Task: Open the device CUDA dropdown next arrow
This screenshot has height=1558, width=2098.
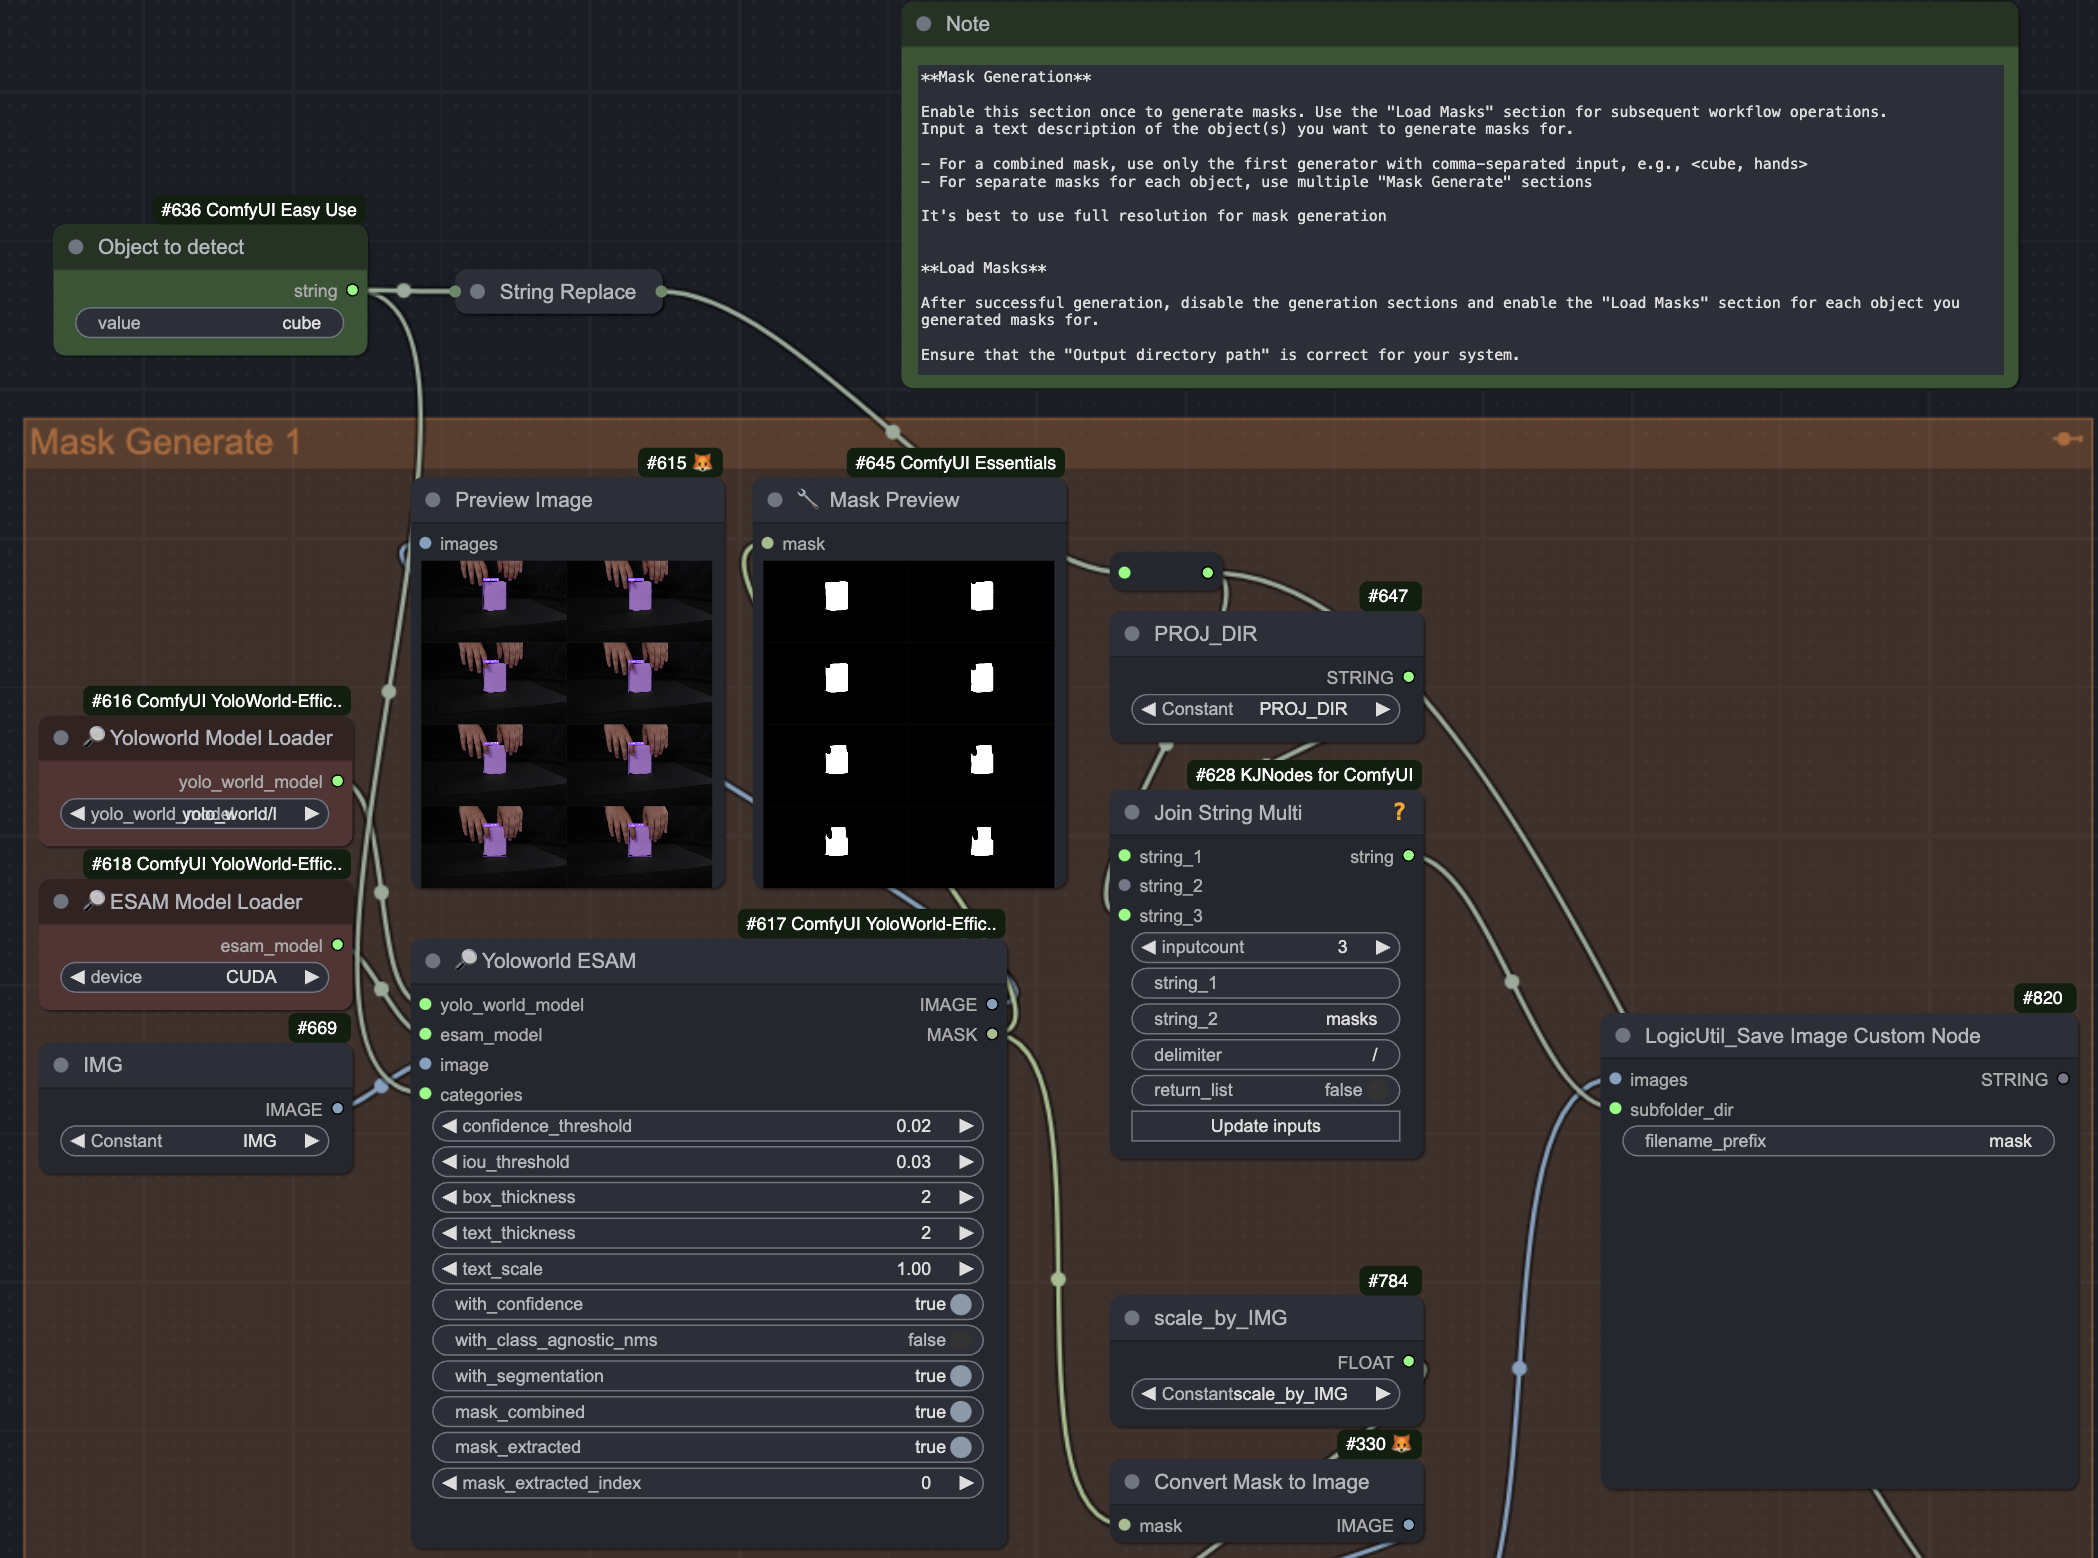Action: [312, 977]
